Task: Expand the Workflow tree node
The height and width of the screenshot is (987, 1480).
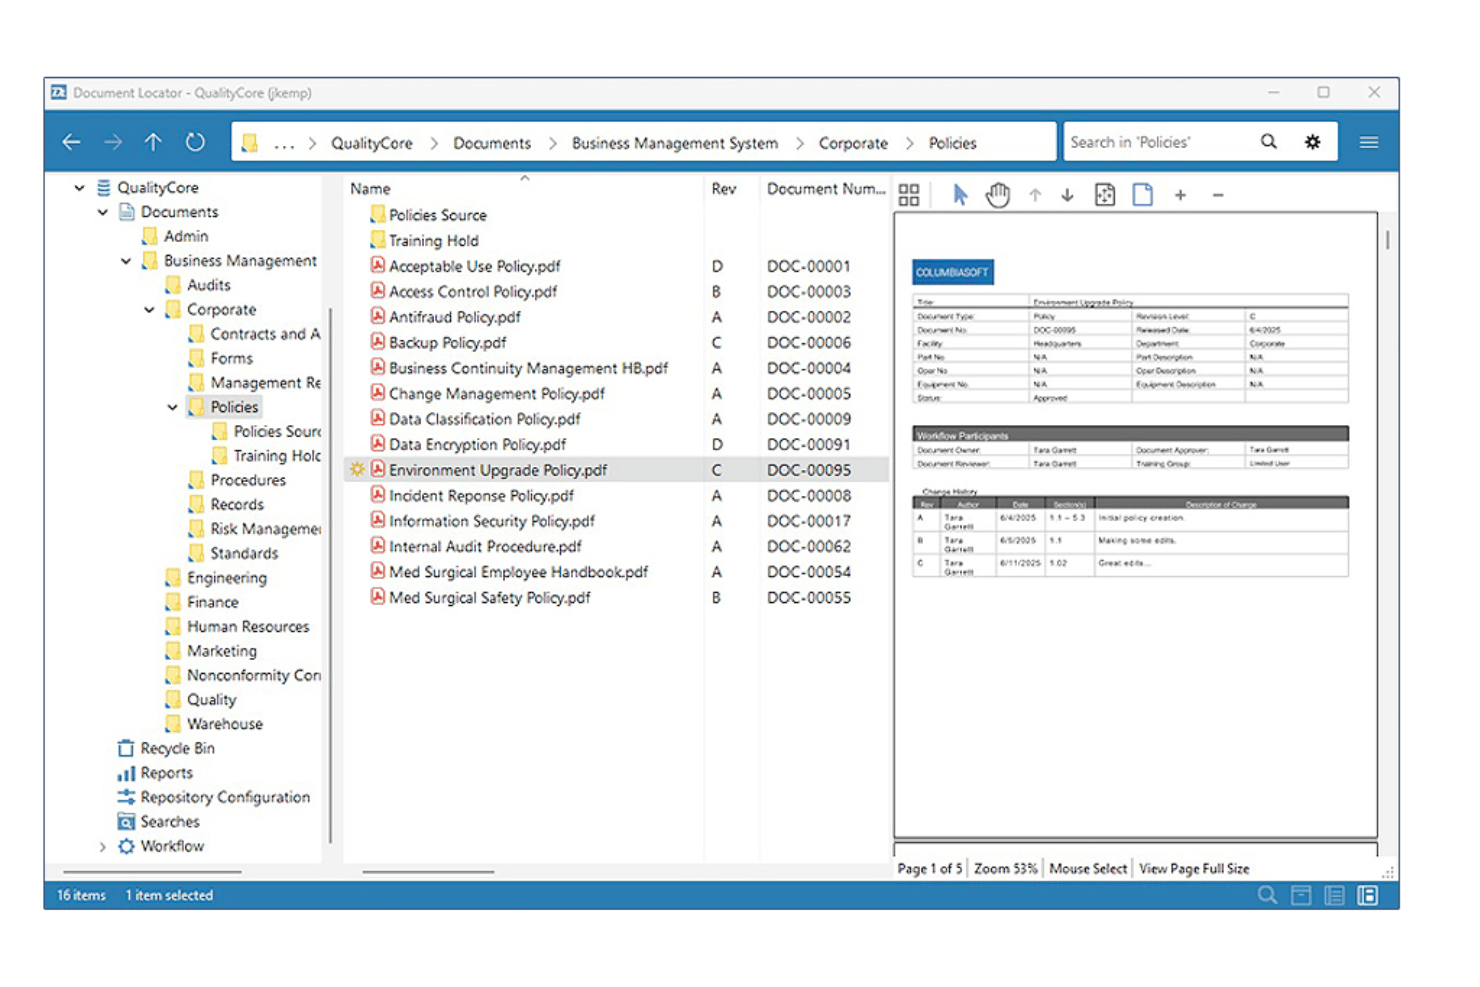Action: 102,846
